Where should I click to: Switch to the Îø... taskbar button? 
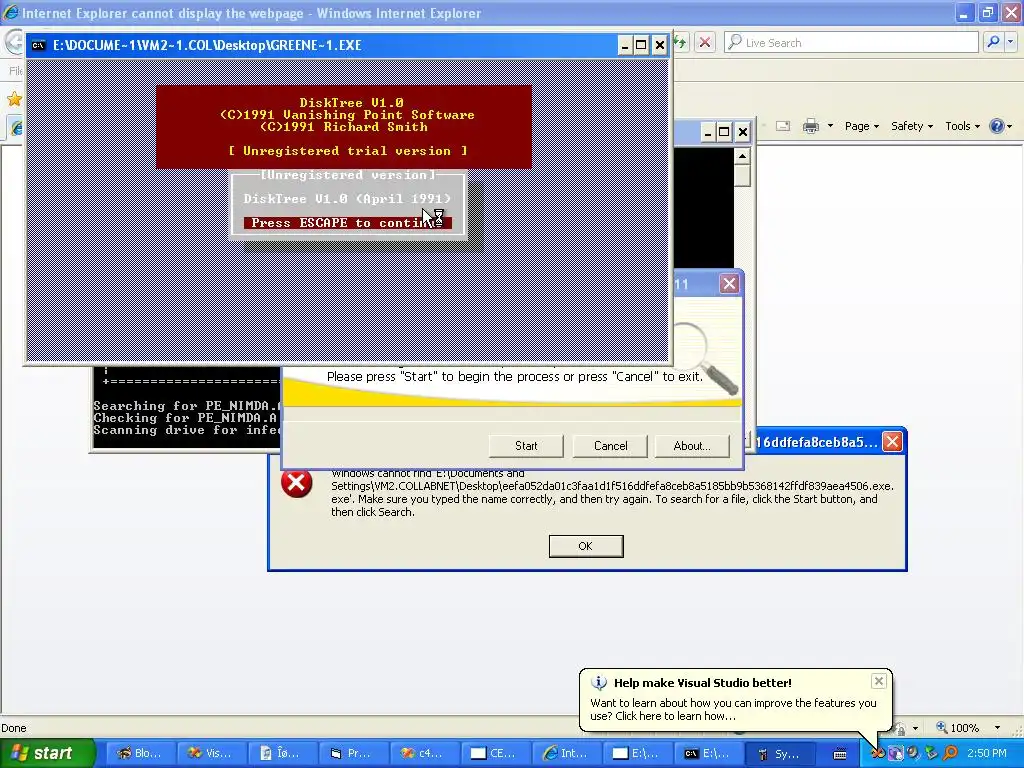point(282,753)
